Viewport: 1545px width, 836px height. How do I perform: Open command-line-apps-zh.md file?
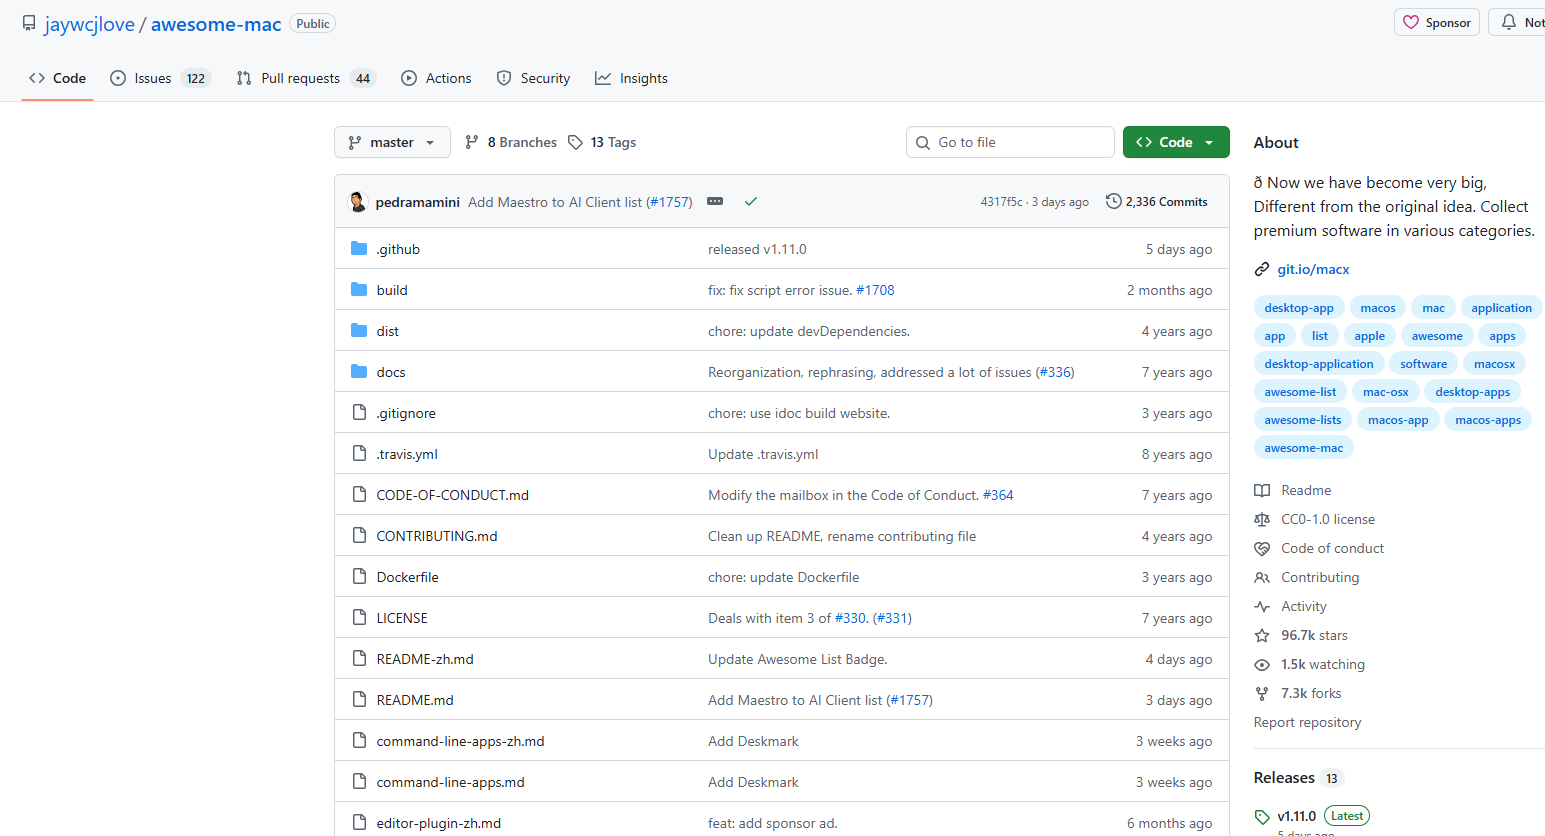[461, 741]
